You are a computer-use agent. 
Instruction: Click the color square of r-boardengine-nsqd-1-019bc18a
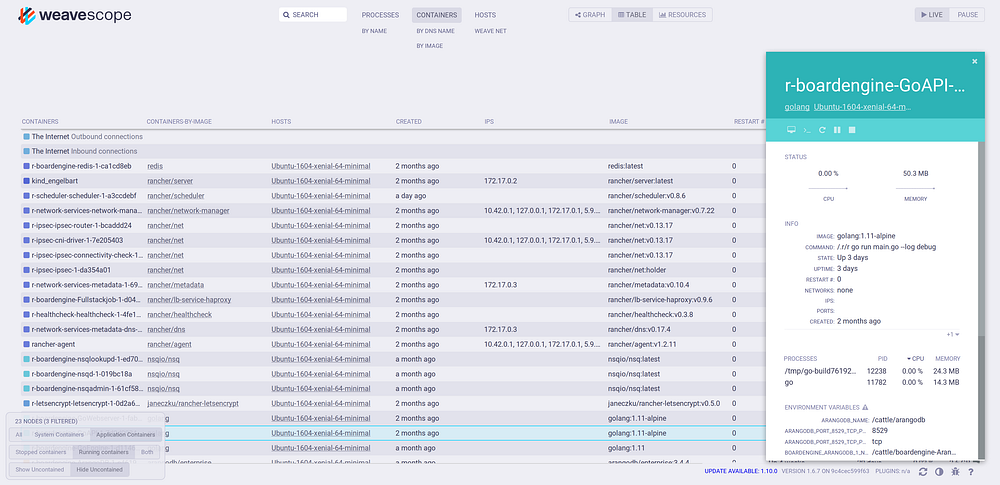coord(26,374)
